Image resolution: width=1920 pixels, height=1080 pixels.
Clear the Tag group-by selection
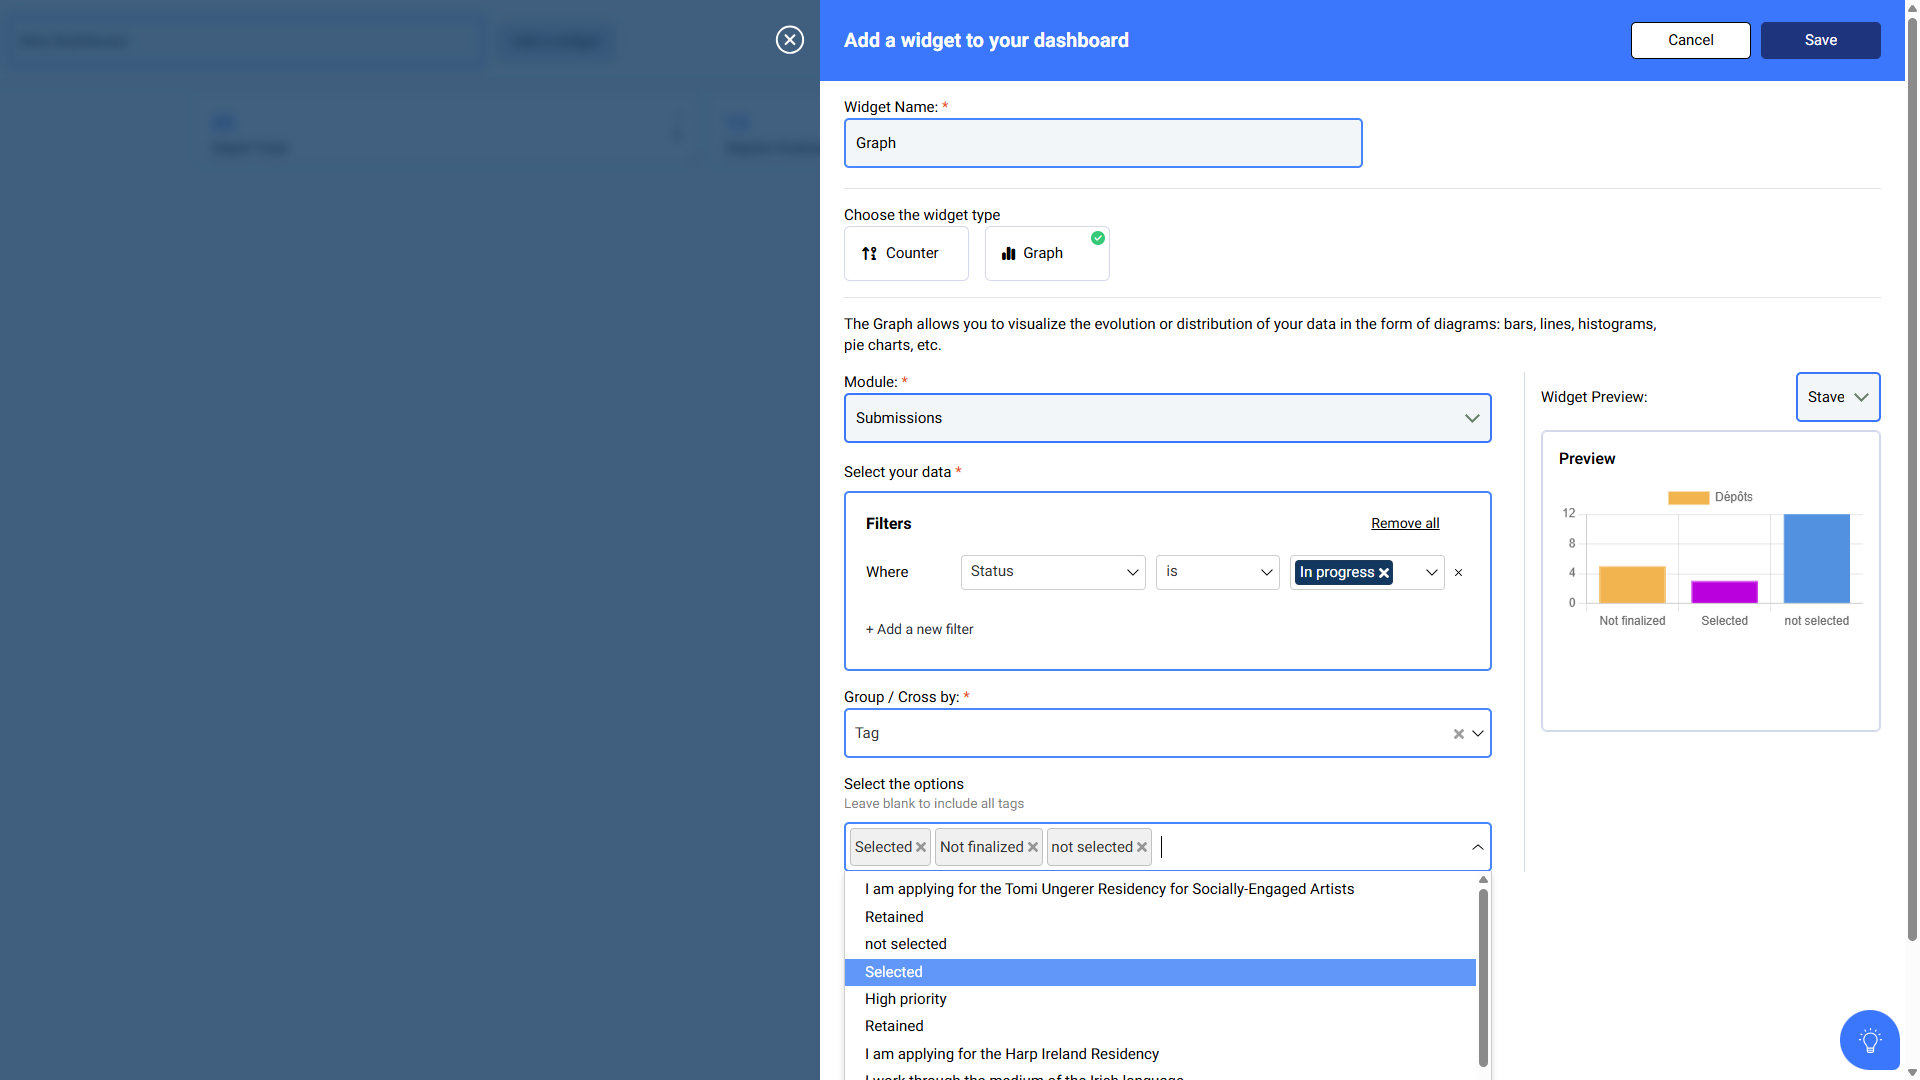[1458, 734]
